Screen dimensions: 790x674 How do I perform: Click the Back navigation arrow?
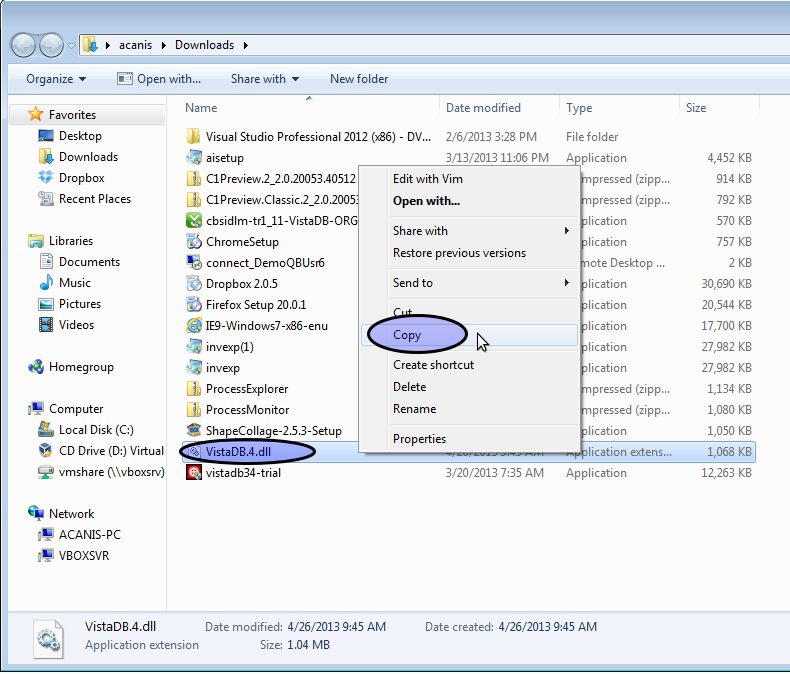click(x=23, y=46)
